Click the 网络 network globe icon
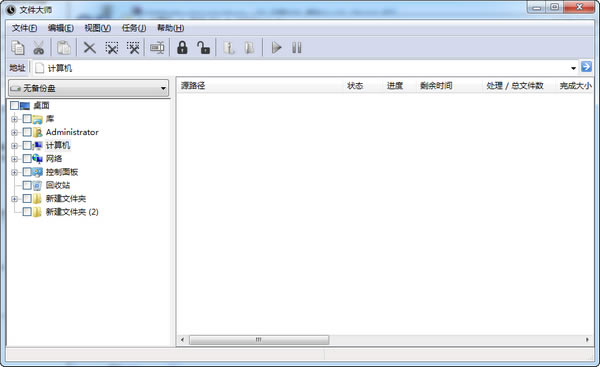The width and height of the screenshot is (600, 367). 38,159
